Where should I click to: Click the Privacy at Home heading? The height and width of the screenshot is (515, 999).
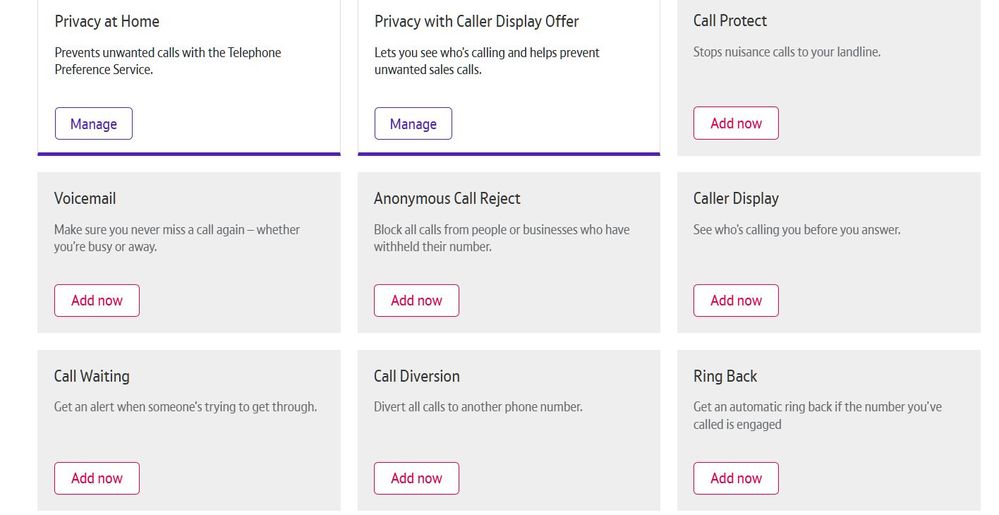click(x=107, y=21)
